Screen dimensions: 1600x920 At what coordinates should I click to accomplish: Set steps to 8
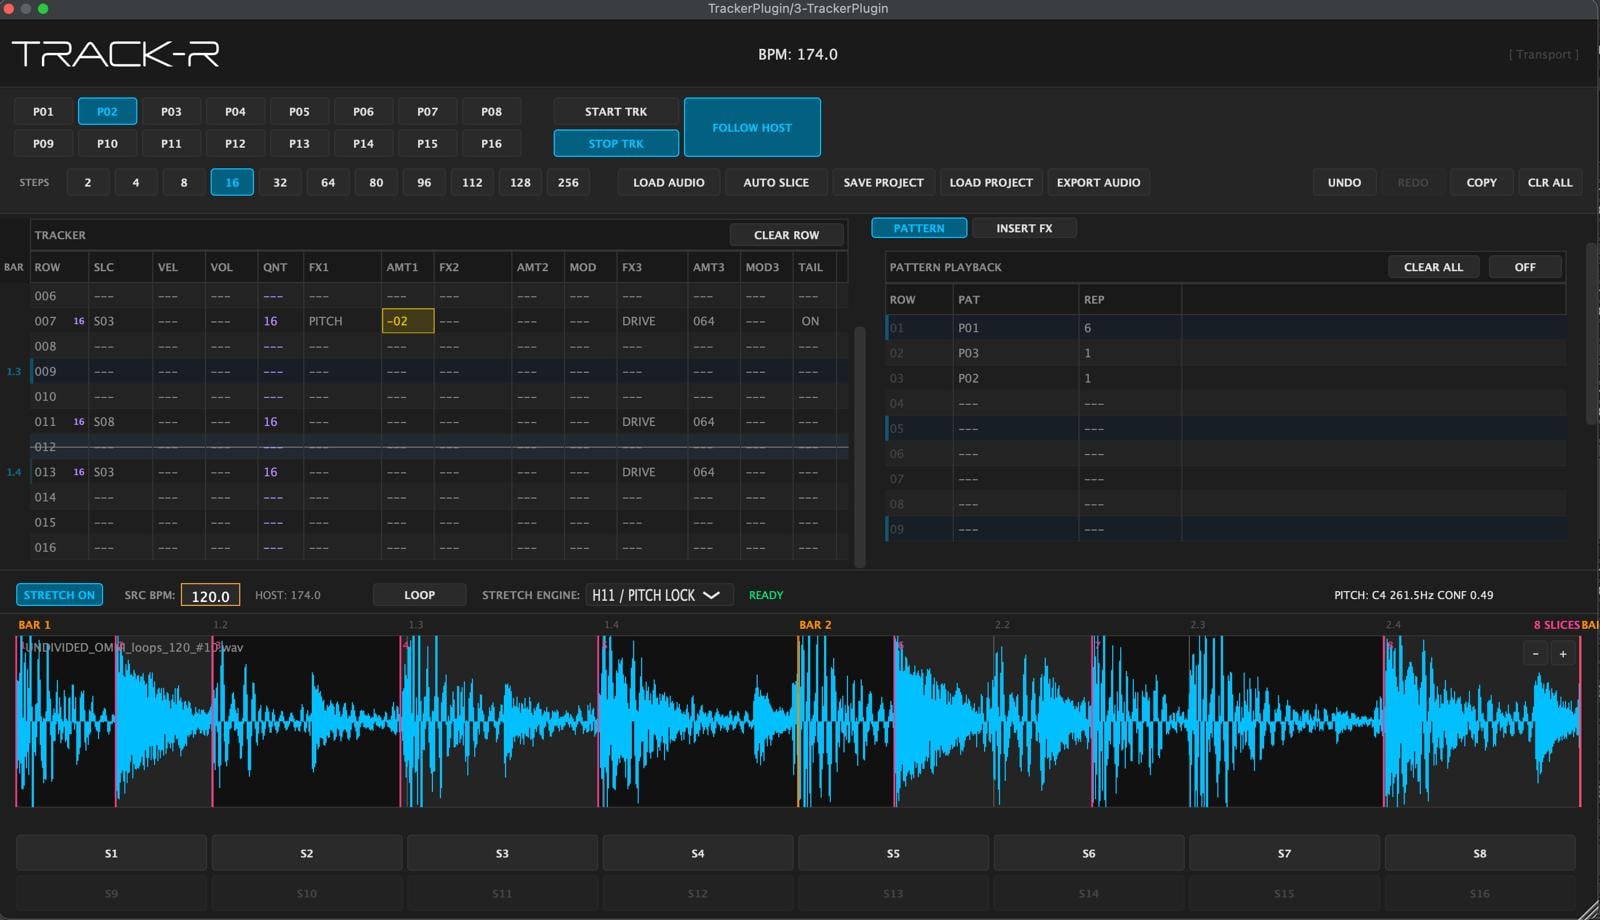pyautogui.click(x=184, y=182)
